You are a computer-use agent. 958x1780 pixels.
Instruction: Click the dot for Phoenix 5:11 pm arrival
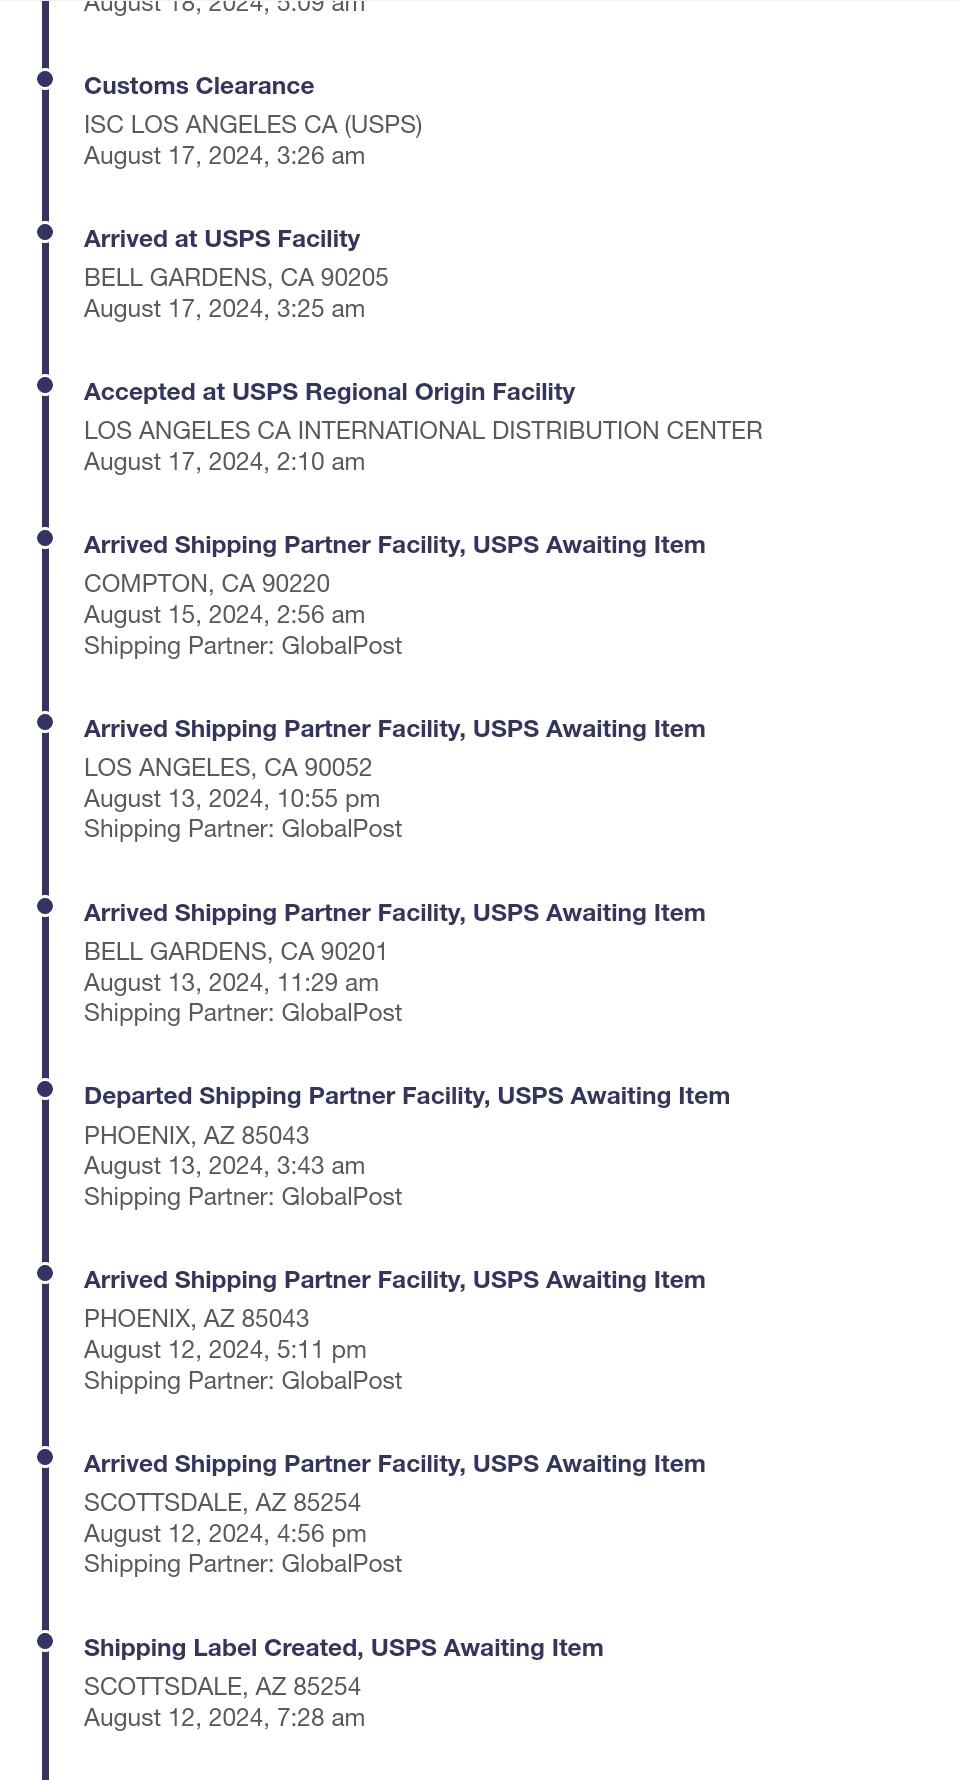tap(45, 1273)
